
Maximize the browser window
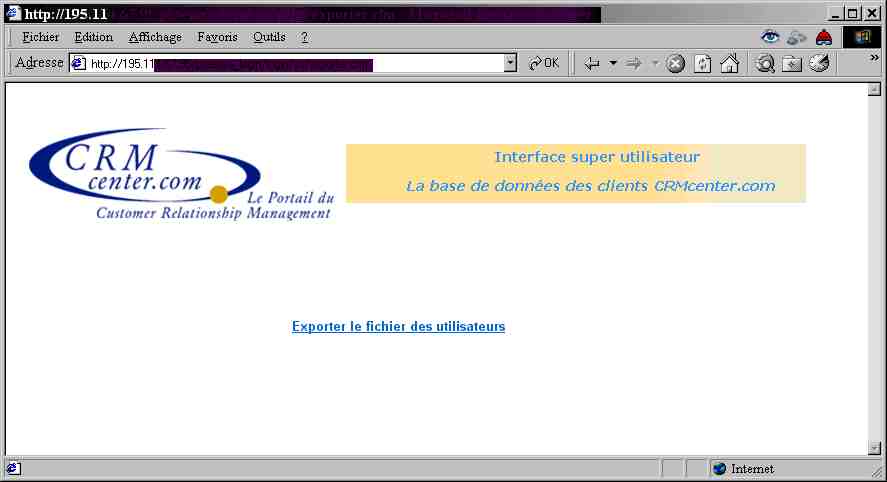852,14
